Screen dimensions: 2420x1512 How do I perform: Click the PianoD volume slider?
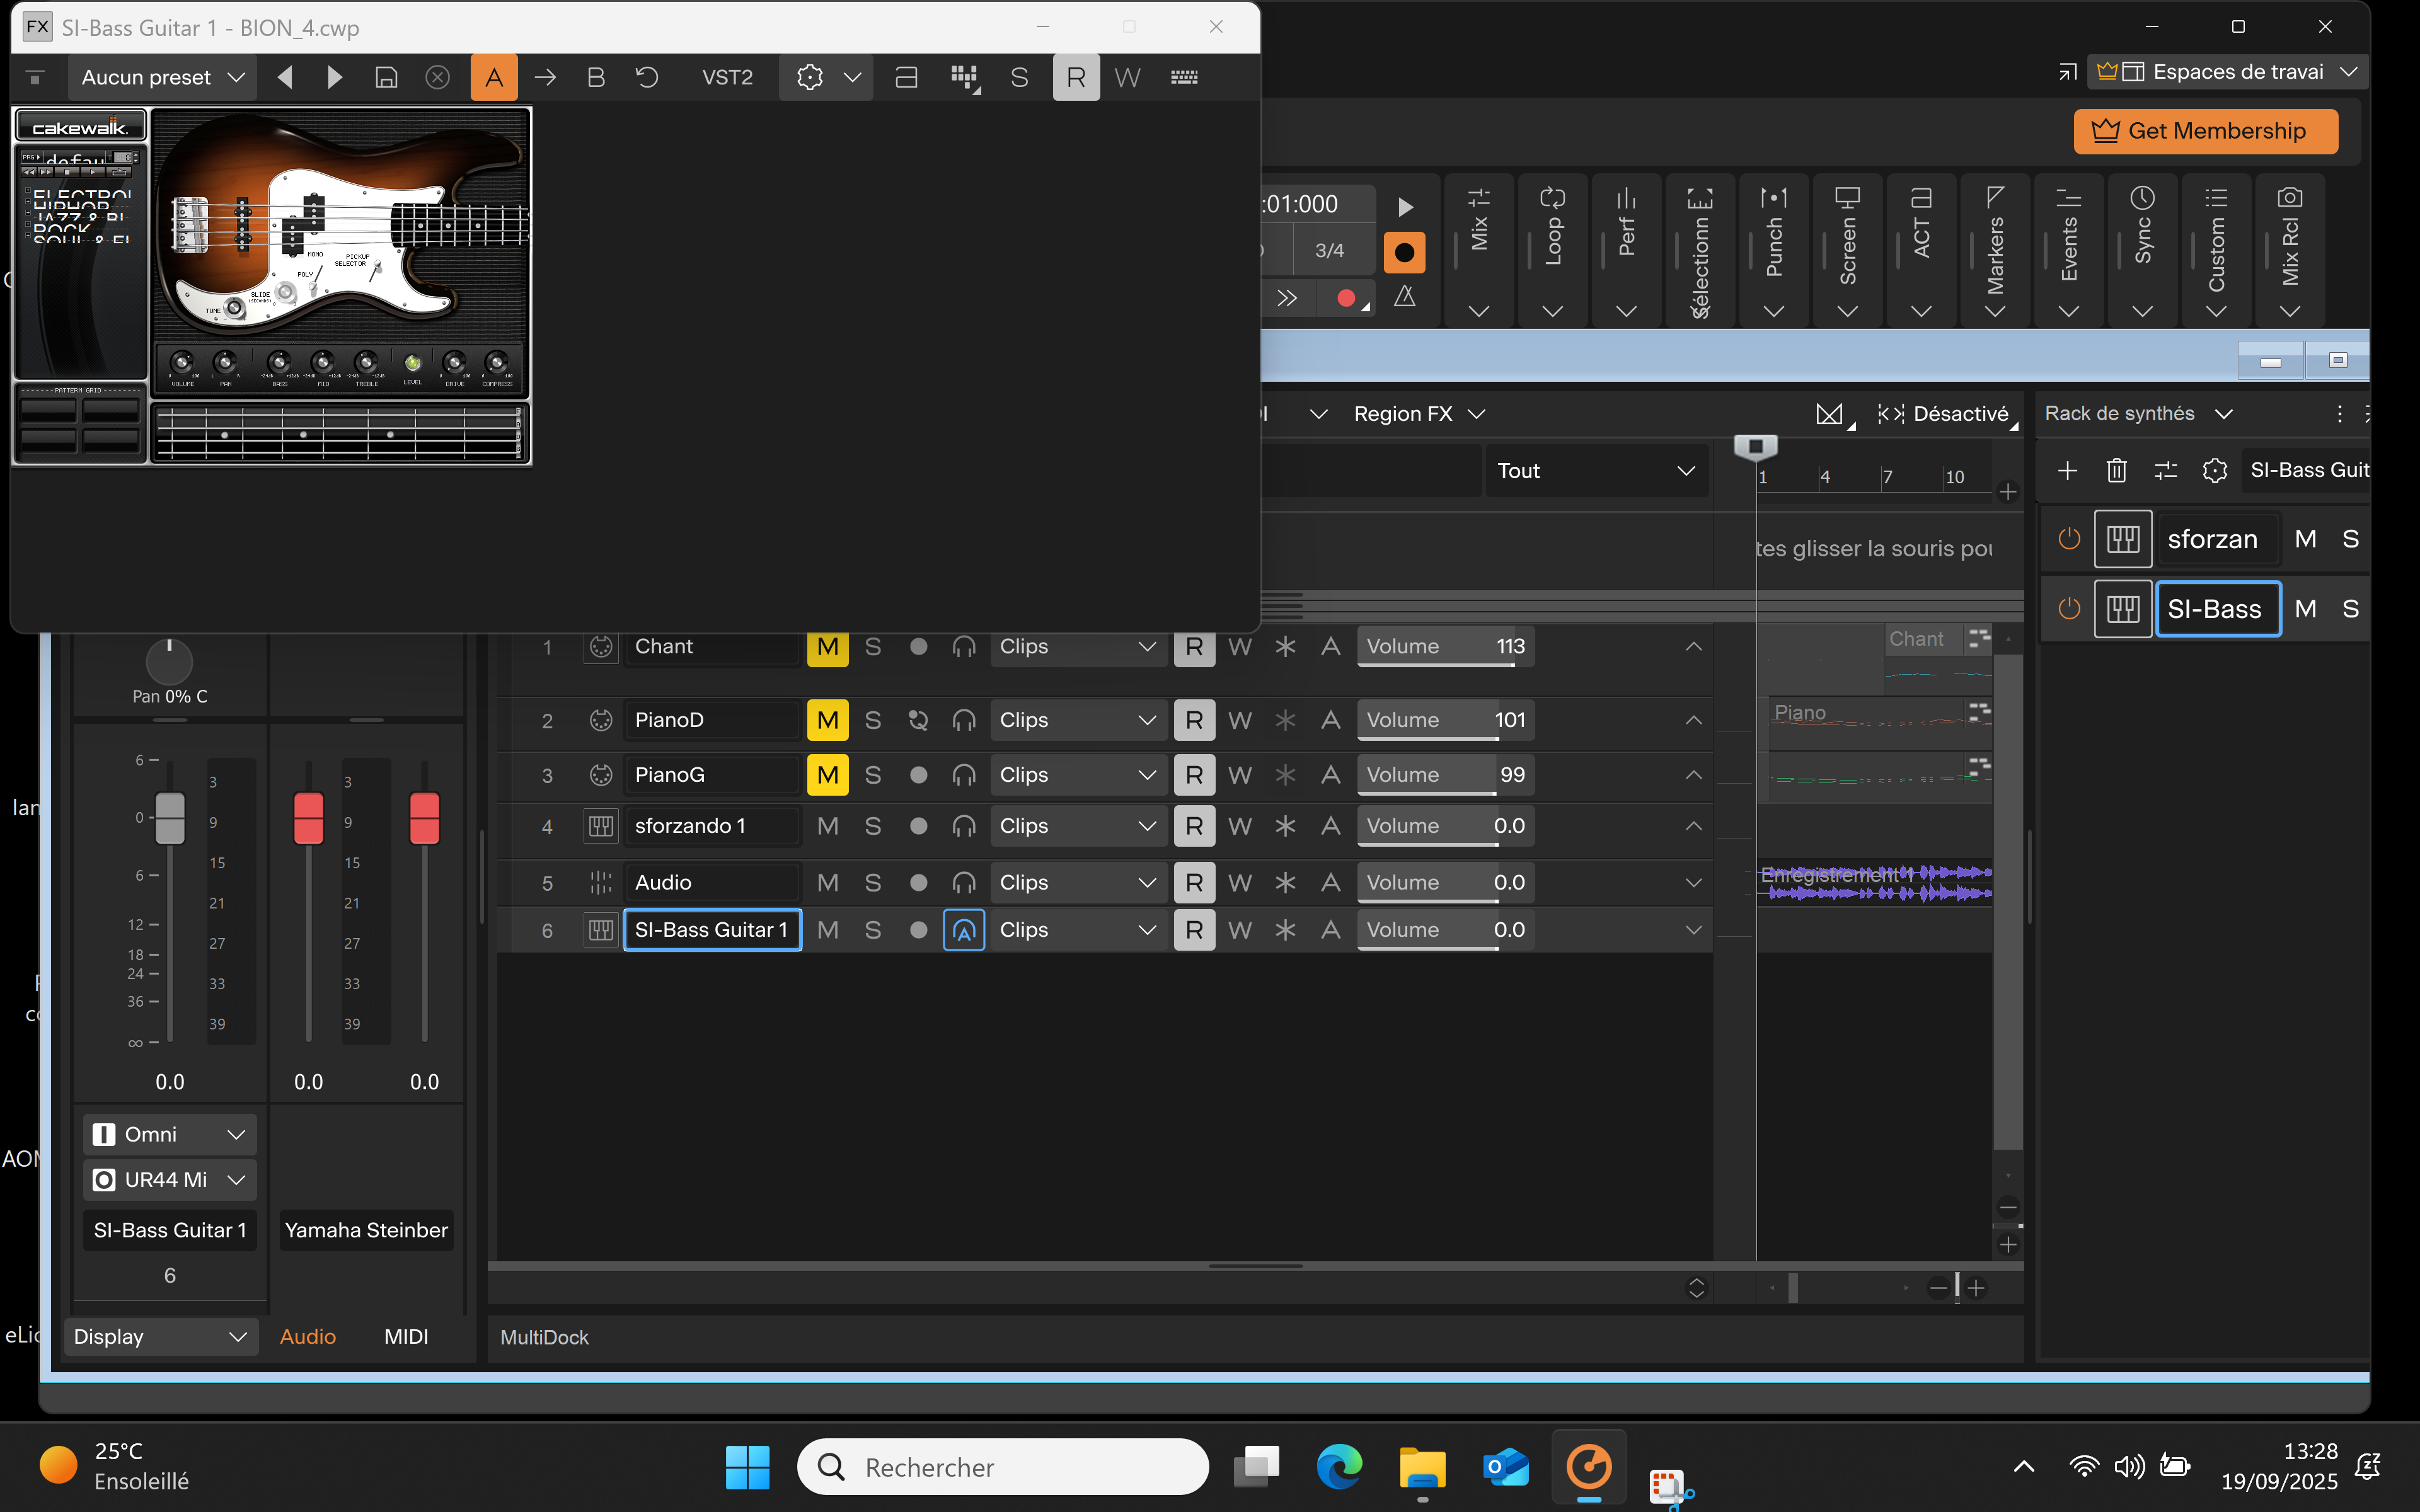[1445, 720]
